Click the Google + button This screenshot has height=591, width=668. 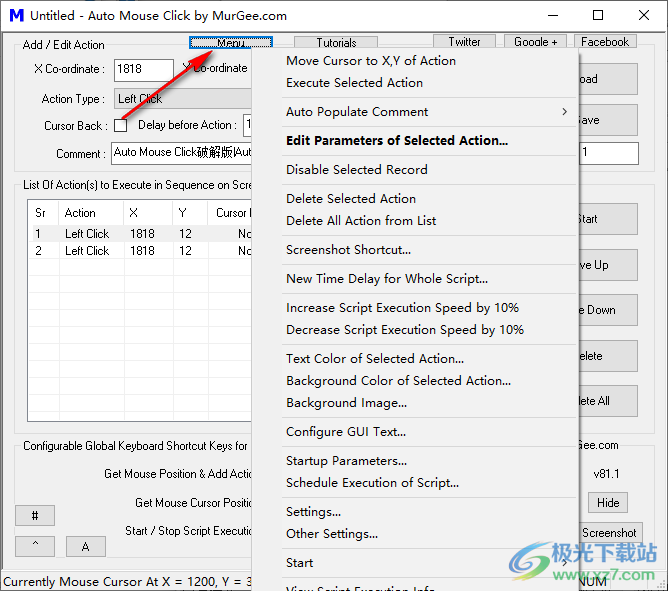[535, 41]
